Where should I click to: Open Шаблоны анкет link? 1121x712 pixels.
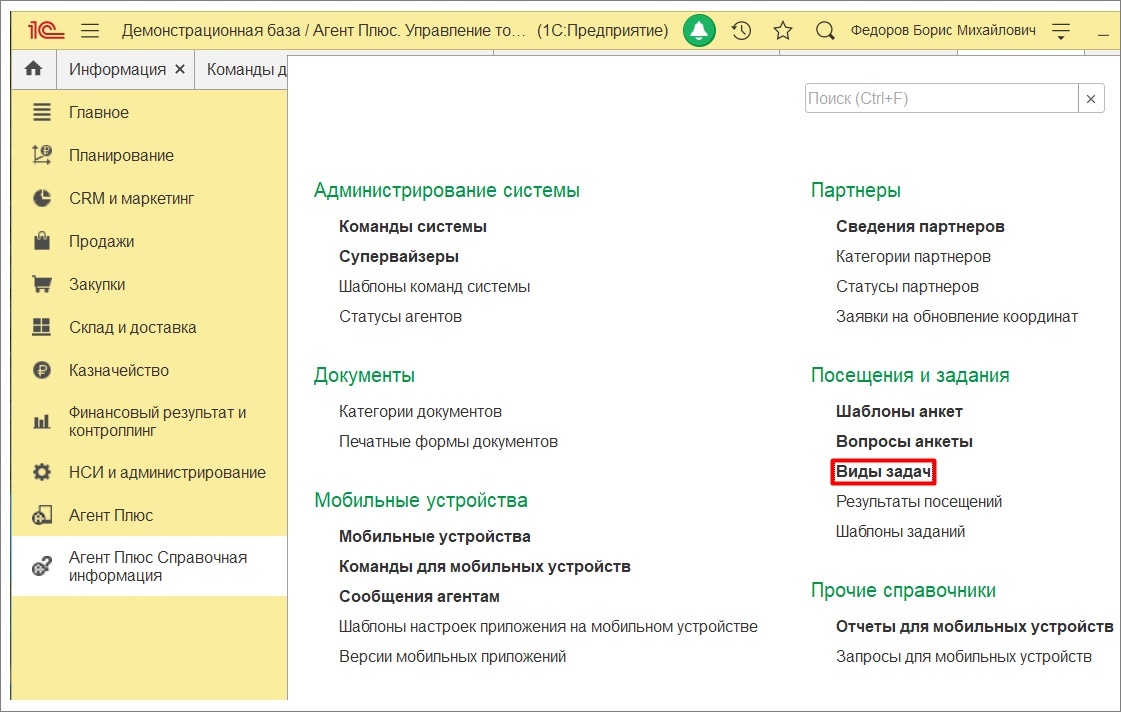[899, 412]
